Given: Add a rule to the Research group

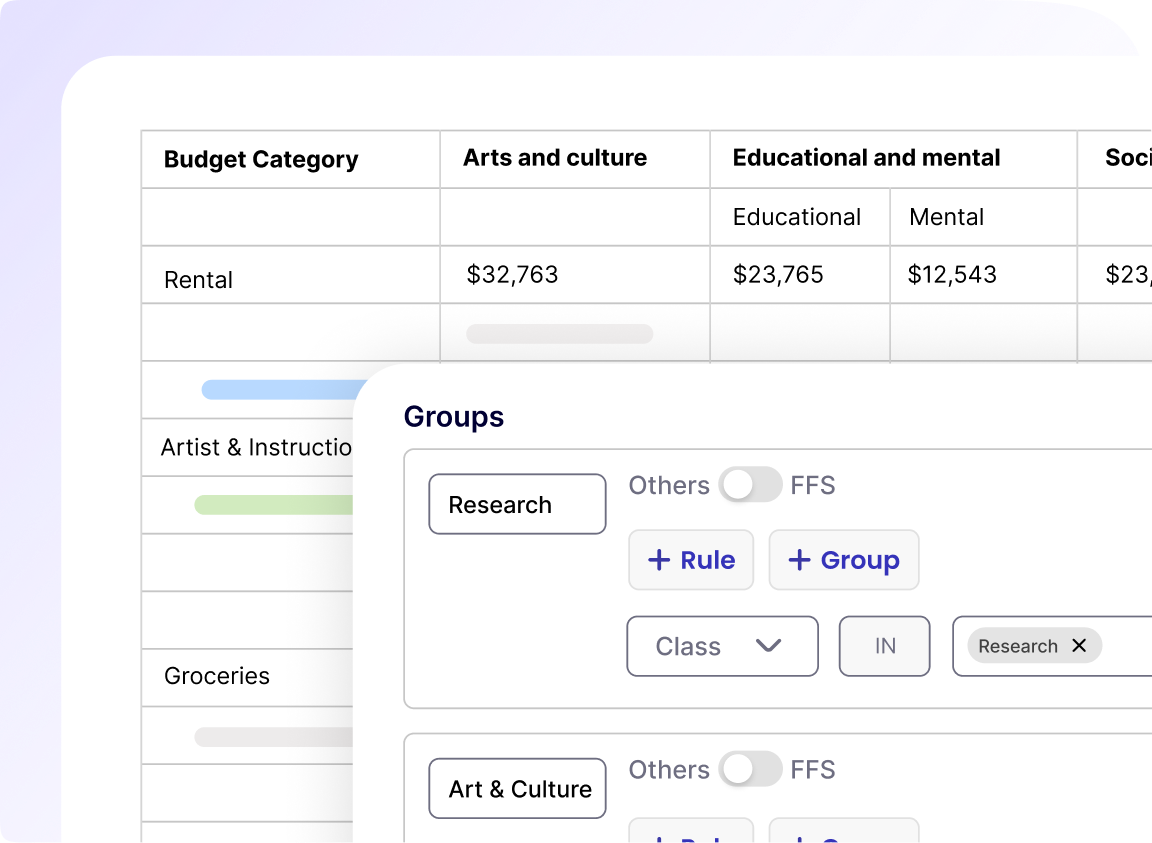Looking at the screenshot, I should (691, 560).
